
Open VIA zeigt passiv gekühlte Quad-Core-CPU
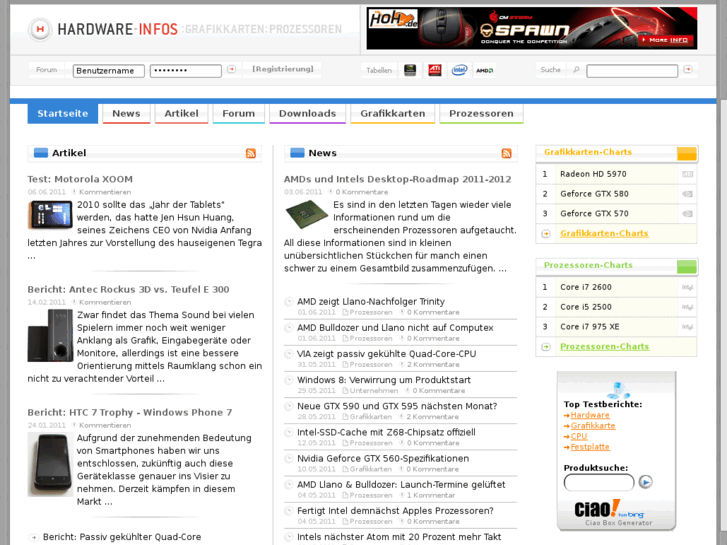click(x=386, y=354)
